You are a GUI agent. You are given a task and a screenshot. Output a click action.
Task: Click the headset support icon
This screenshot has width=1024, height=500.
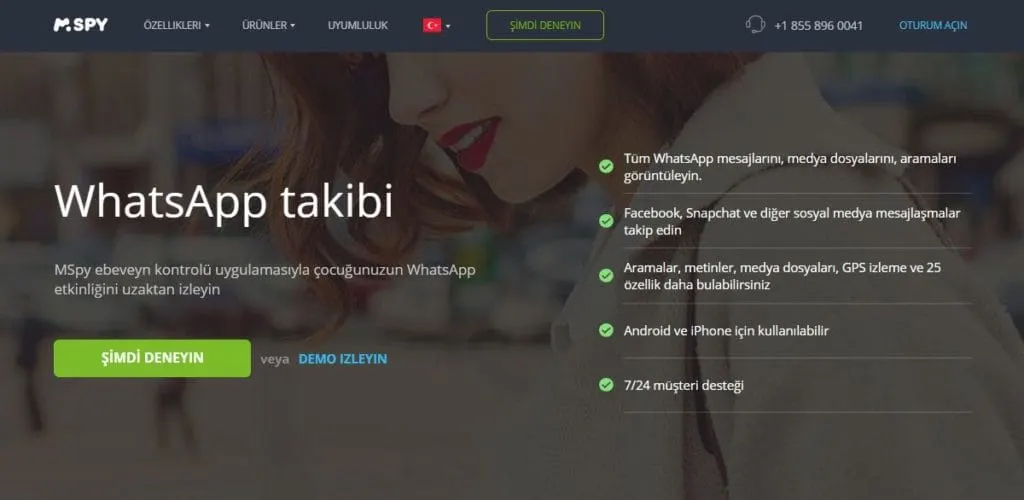click(x=754, y=25)
